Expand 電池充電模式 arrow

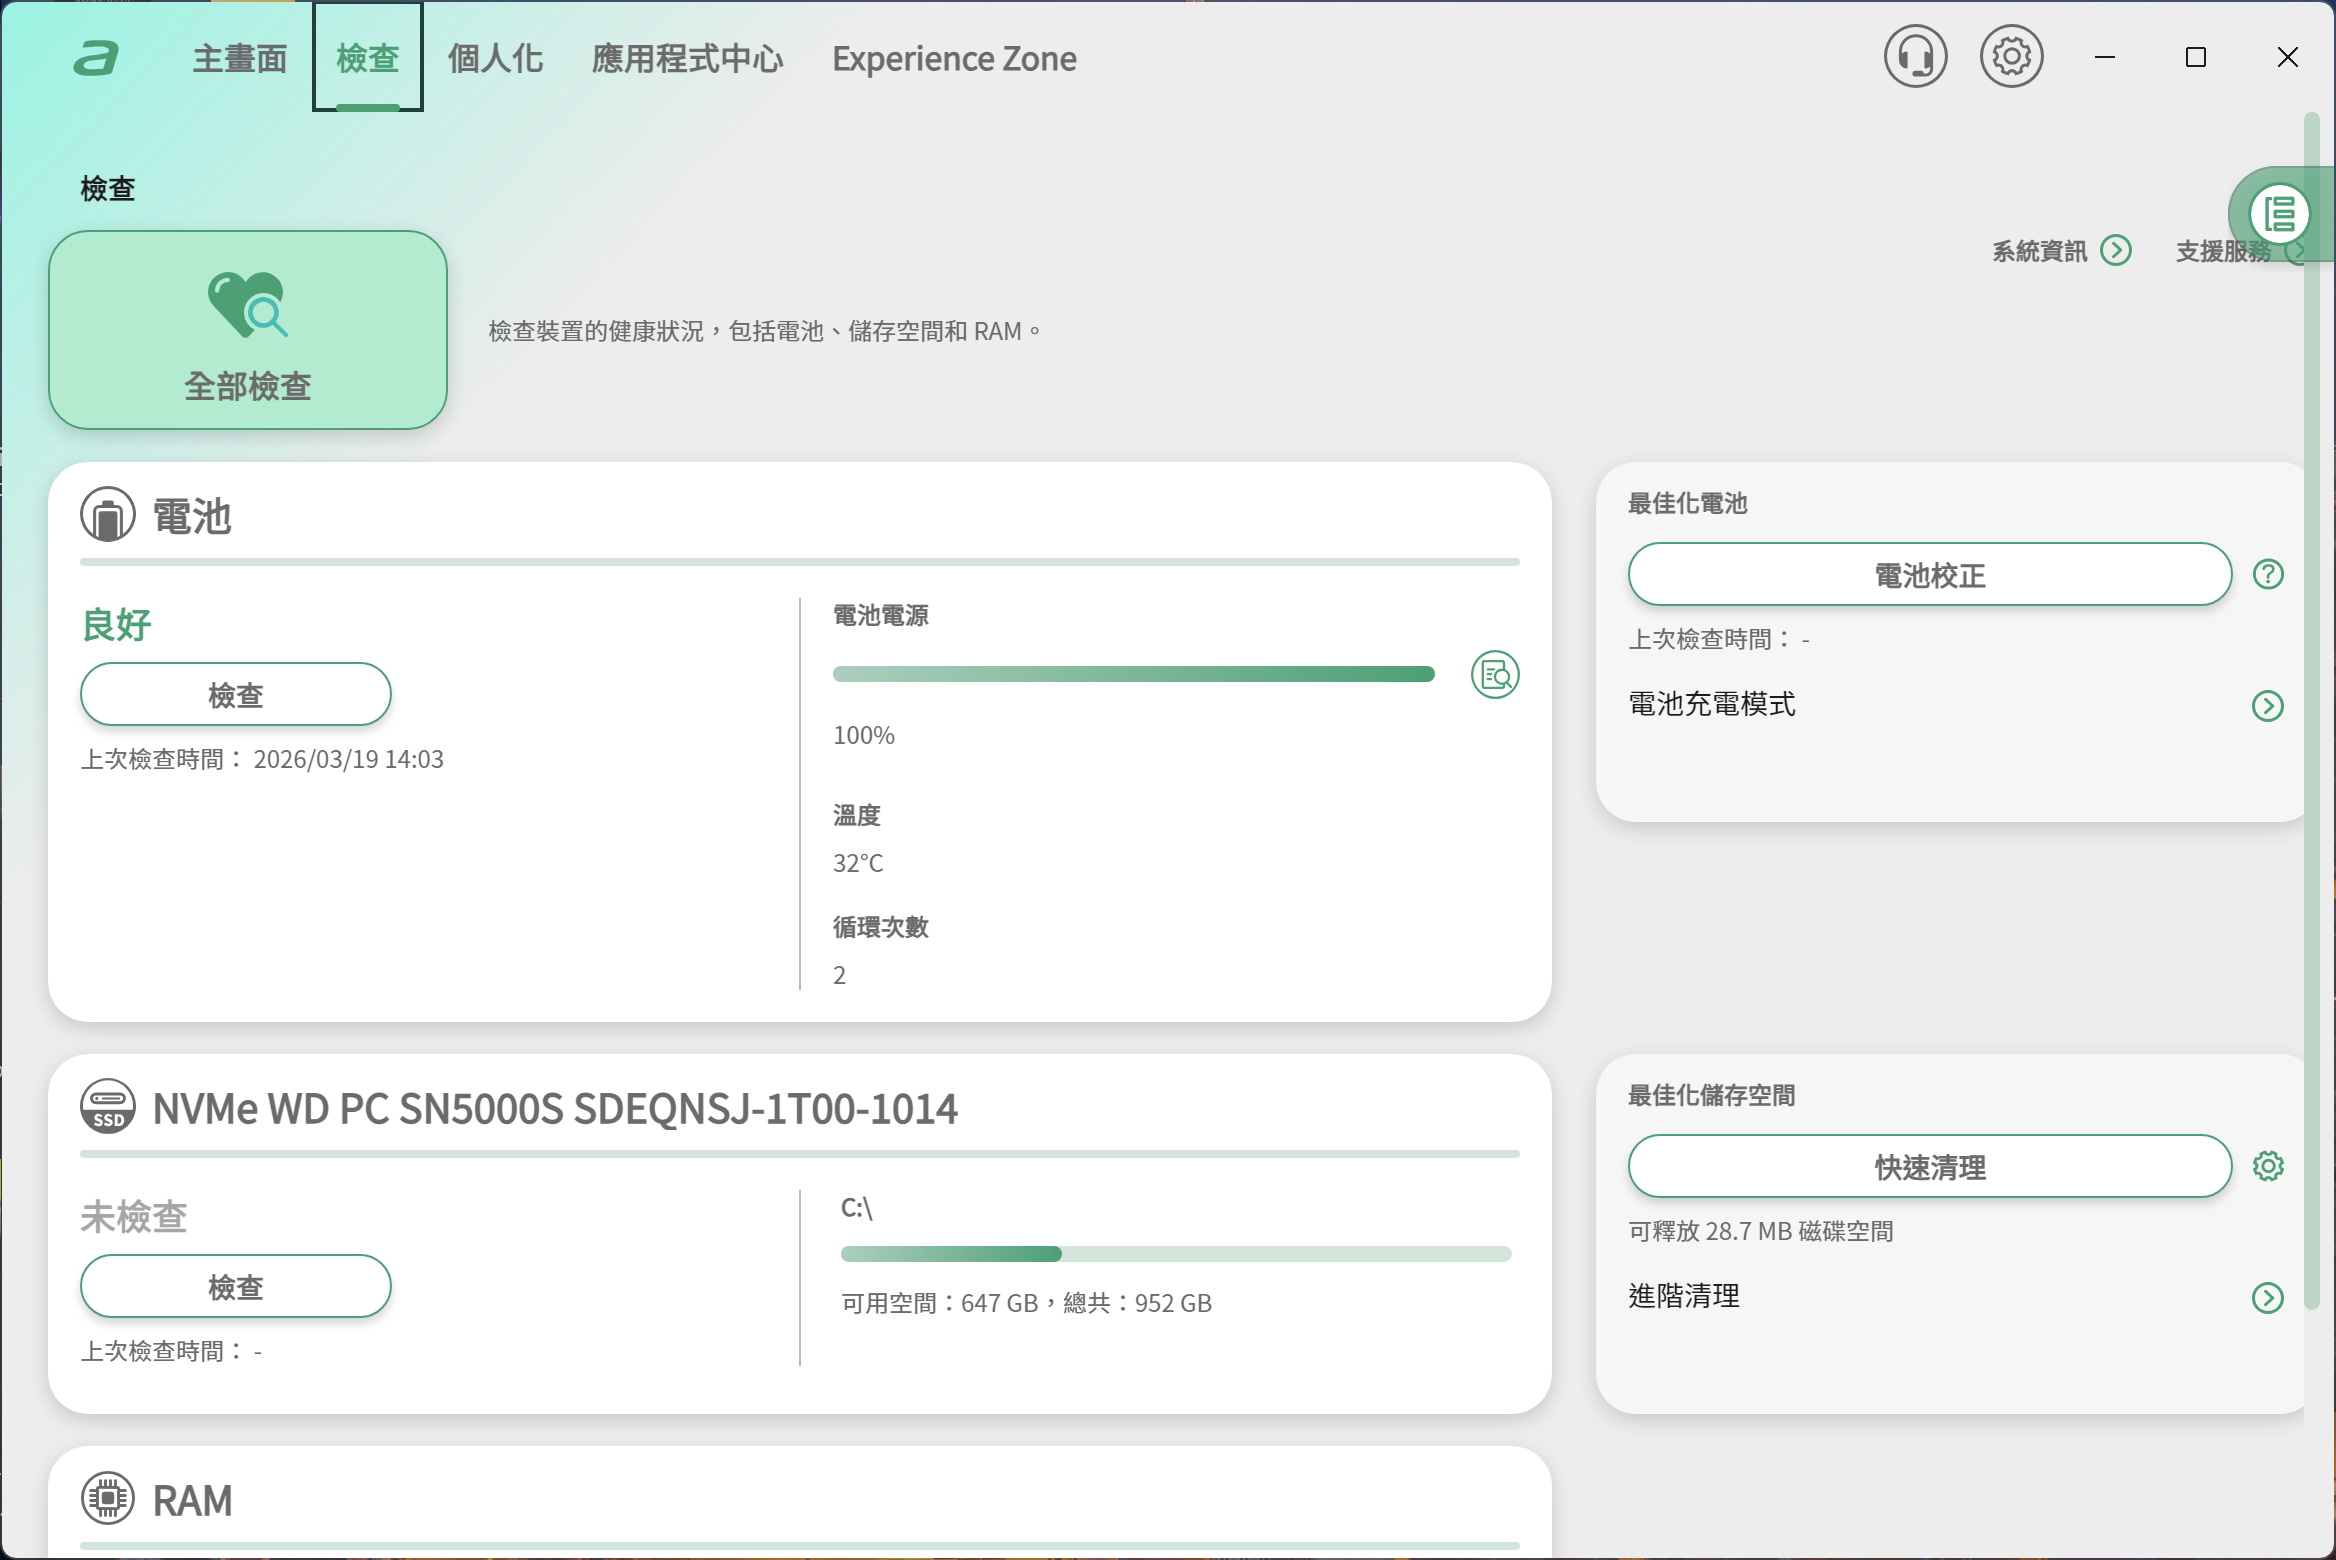click(2267, 706)
